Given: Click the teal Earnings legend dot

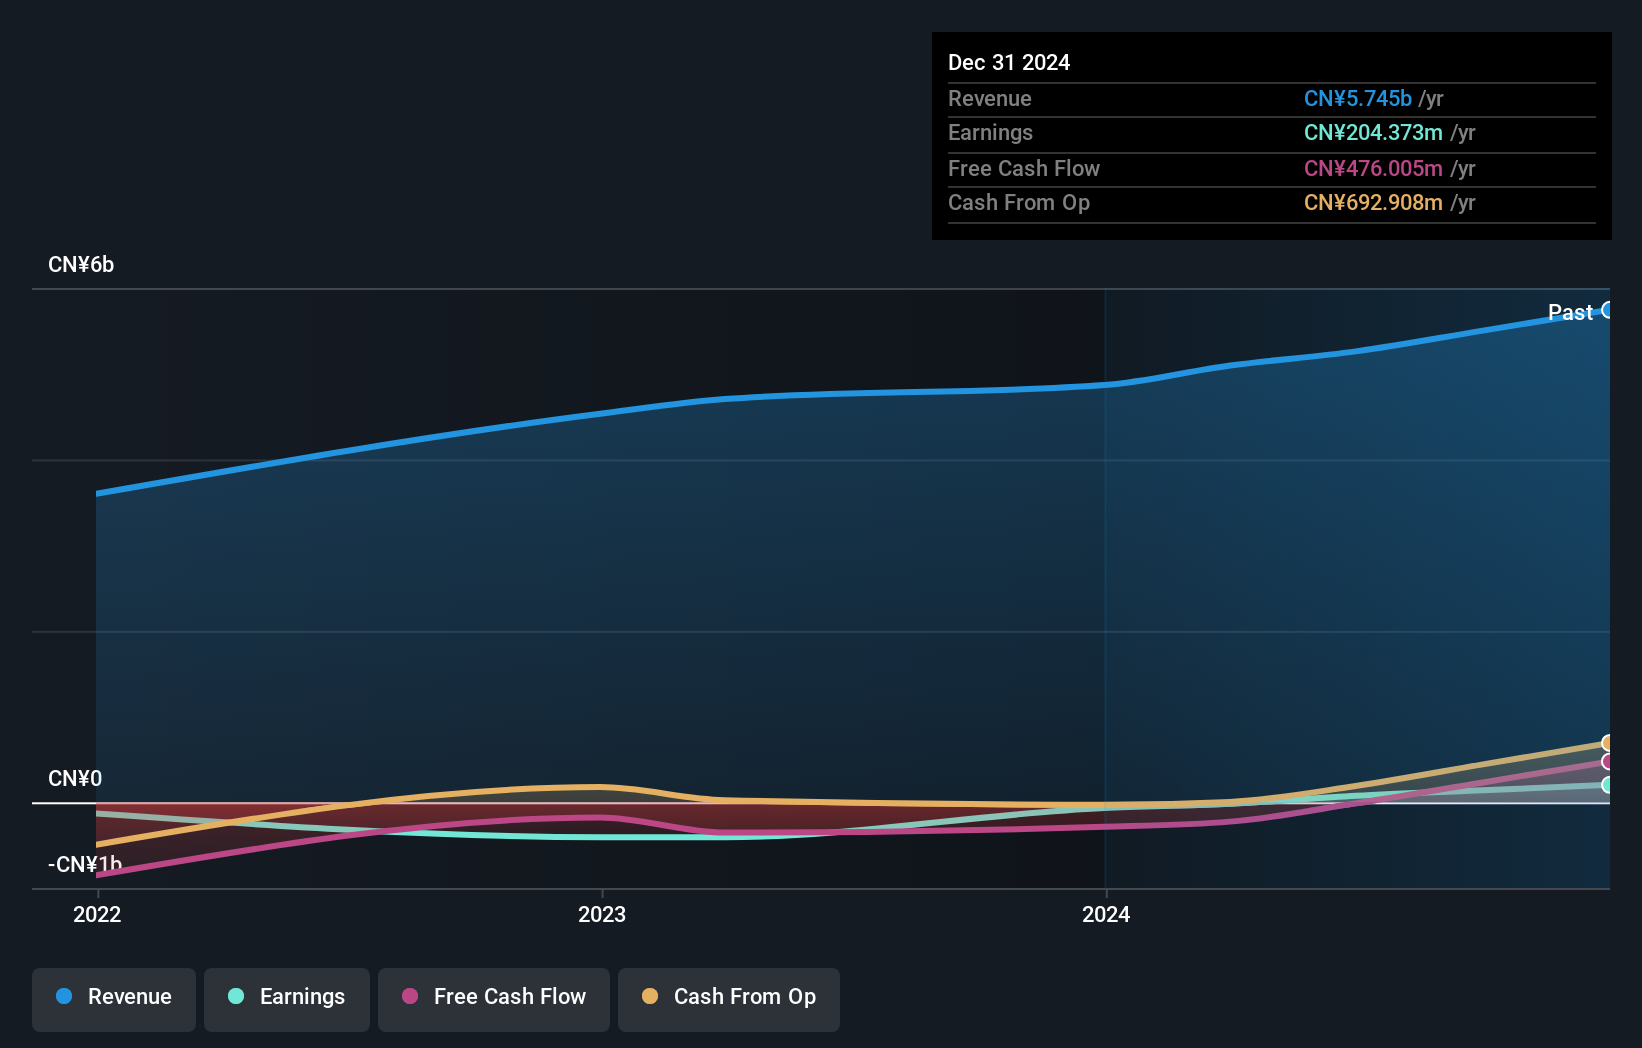Looking at the screenshot, I should (236, 996).
